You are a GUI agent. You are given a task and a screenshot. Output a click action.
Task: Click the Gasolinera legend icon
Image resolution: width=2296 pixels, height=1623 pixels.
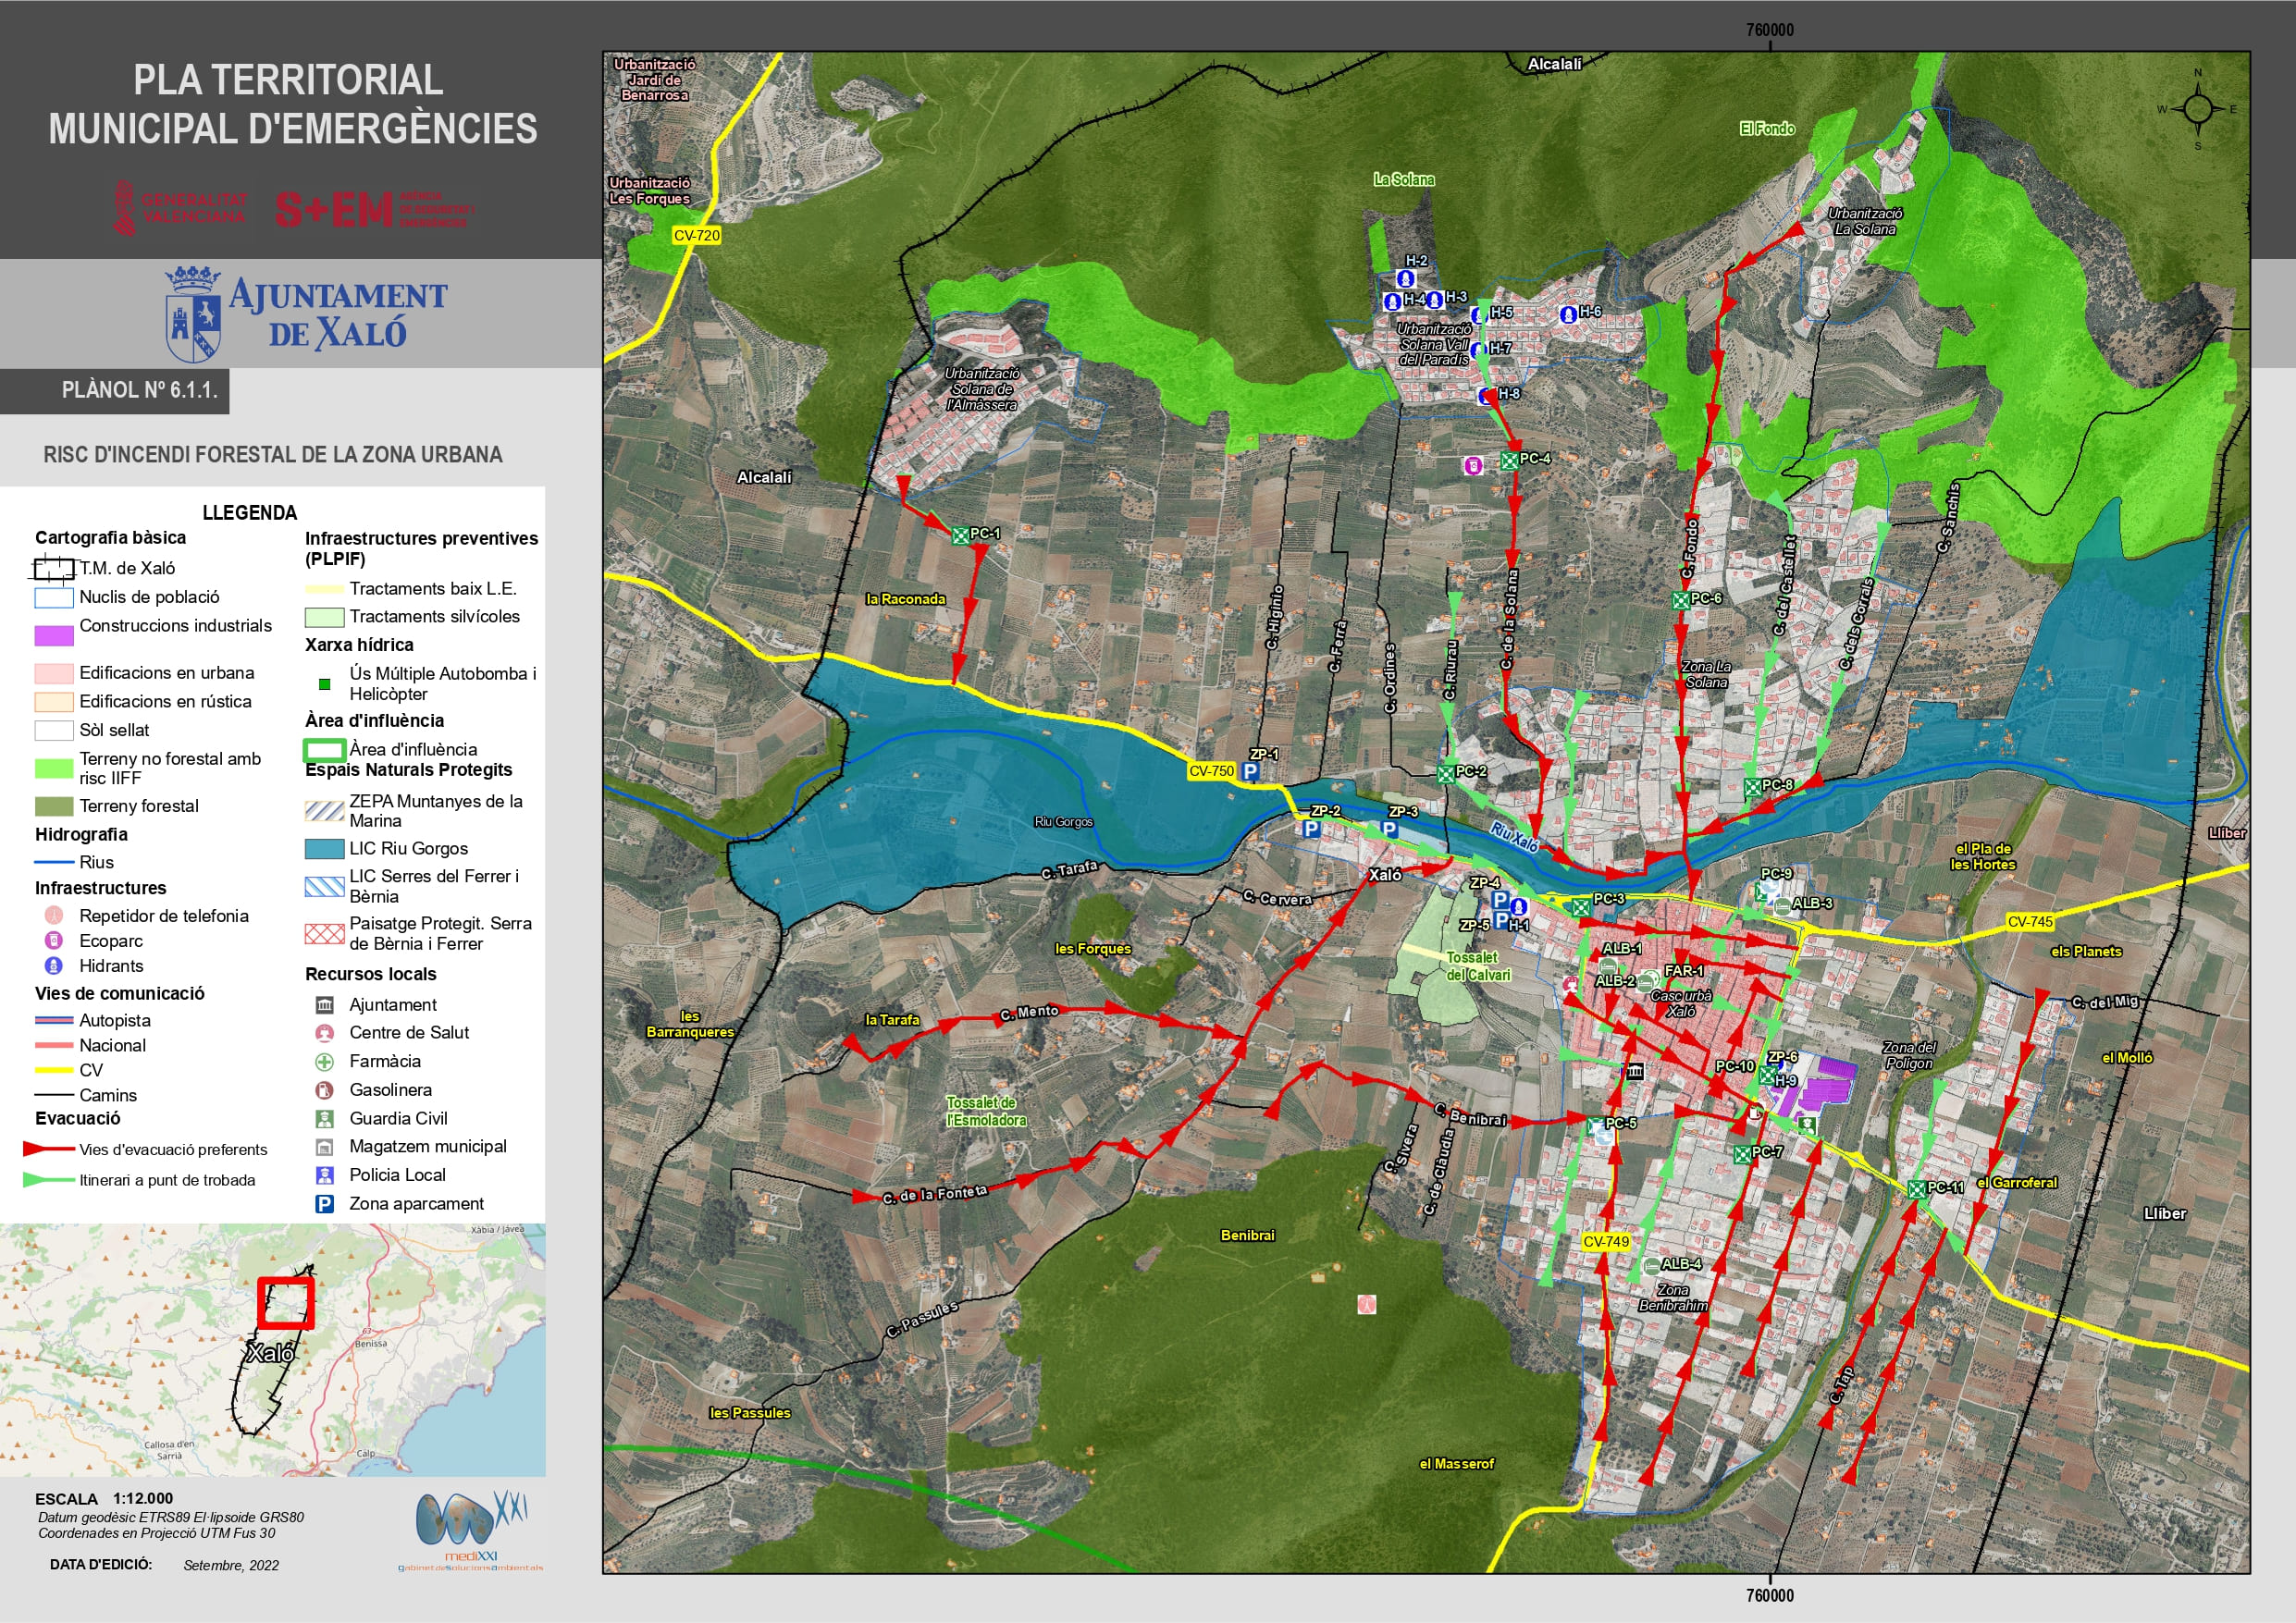point(324,1090)
